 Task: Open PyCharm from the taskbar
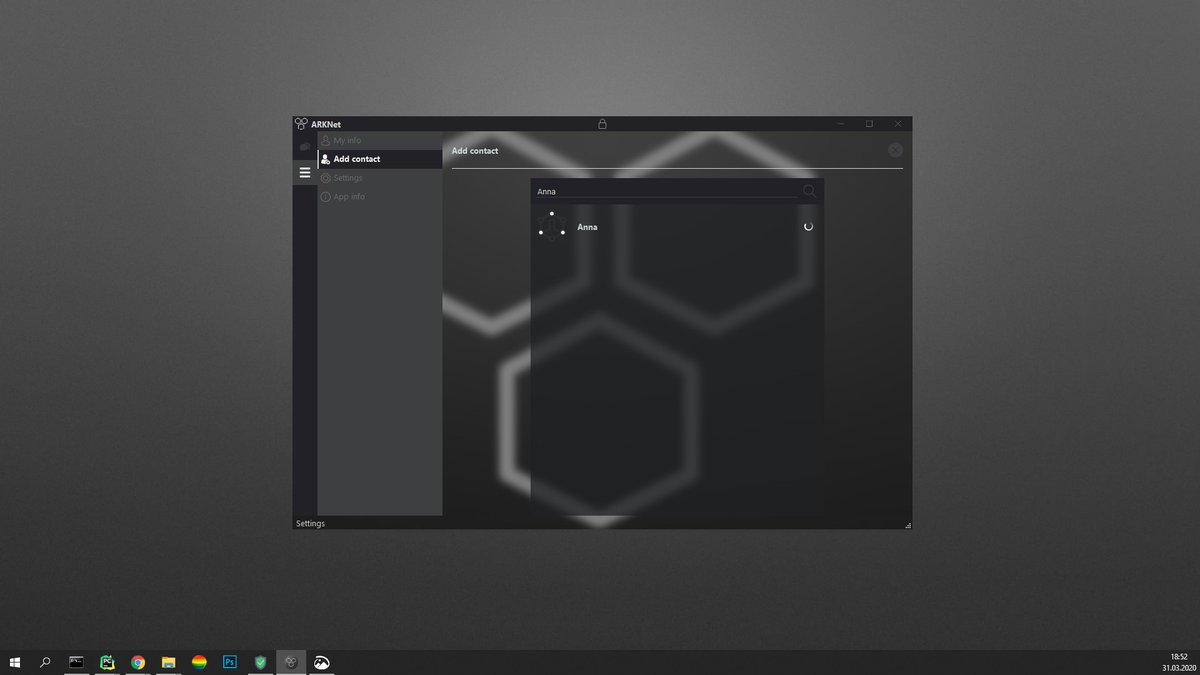(107, 662)
